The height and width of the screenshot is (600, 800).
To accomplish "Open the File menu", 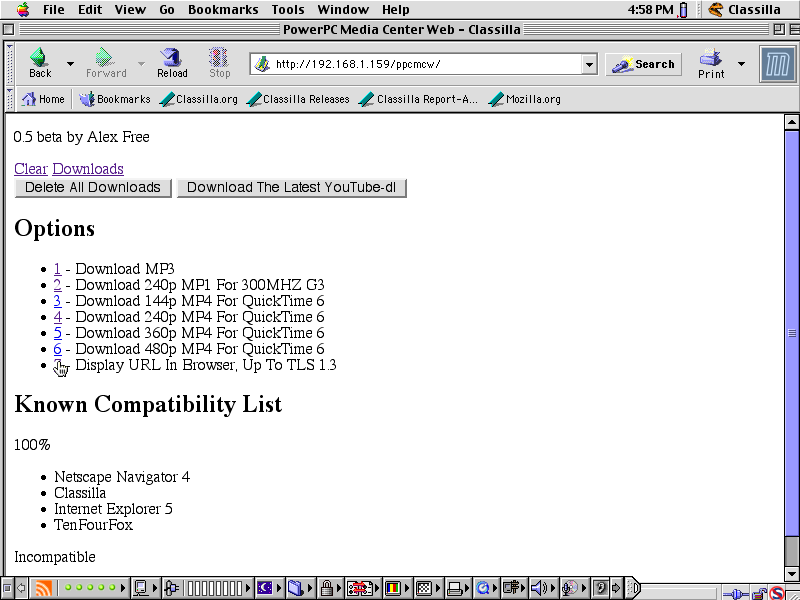I will 54,10.
